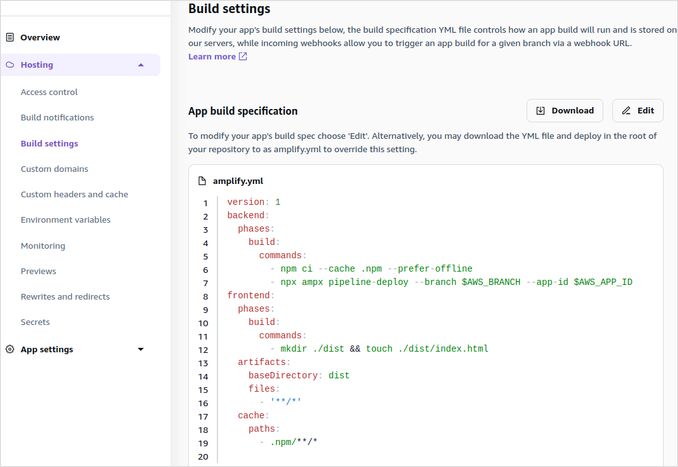Go to Build notifications
678x467 pixels.
coord(57,118)
